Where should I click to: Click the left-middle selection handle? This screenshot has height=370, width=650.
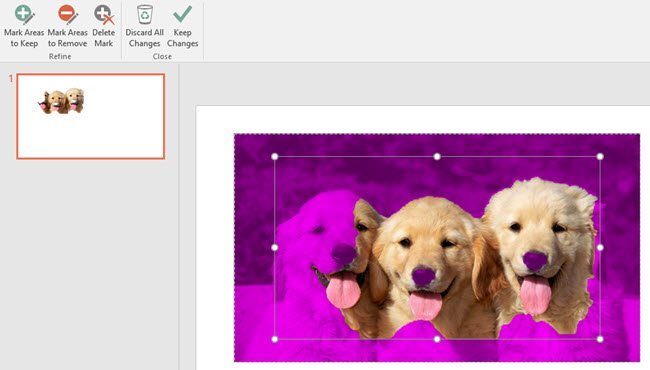(274, 247)
